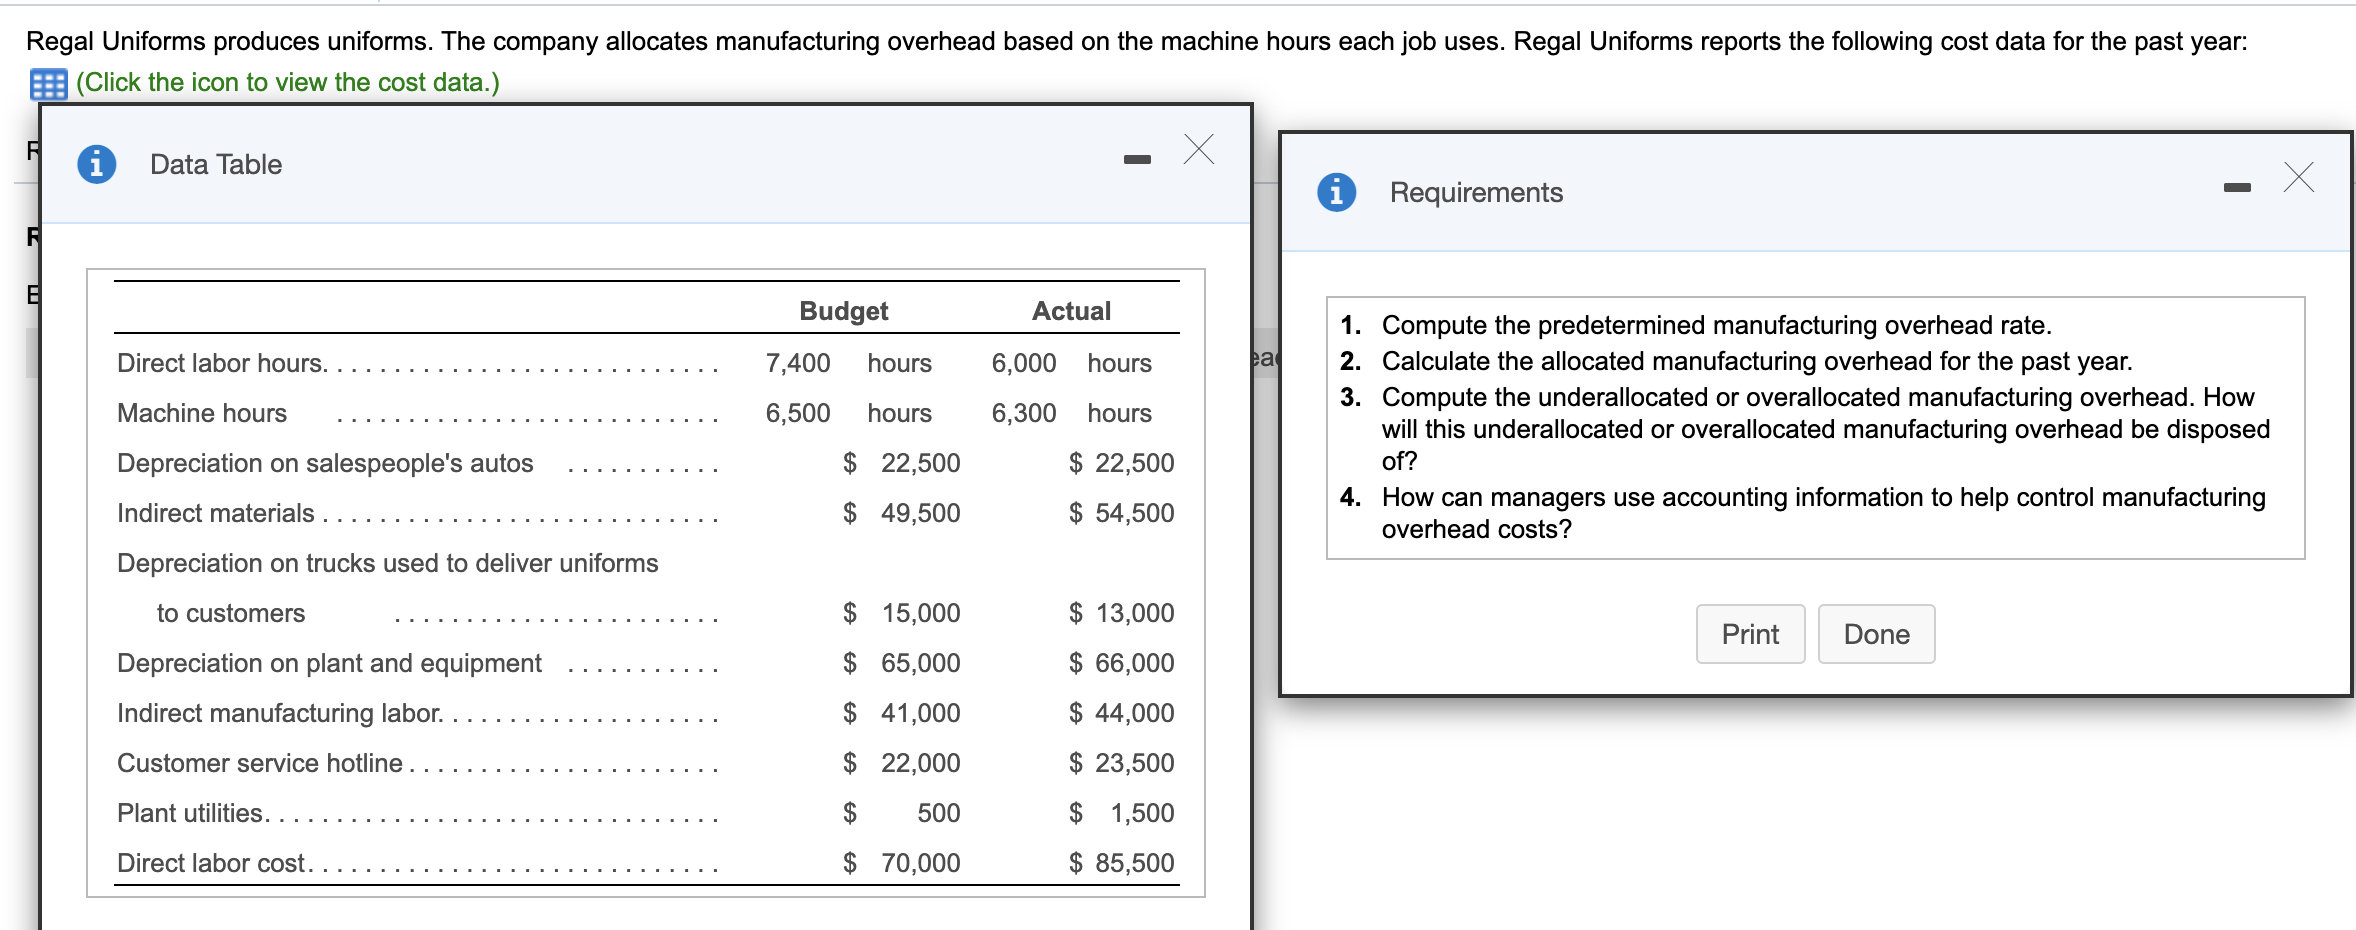Print the requirements list
Screen dimensions: 2356x930
click(x=1750, y=634)
